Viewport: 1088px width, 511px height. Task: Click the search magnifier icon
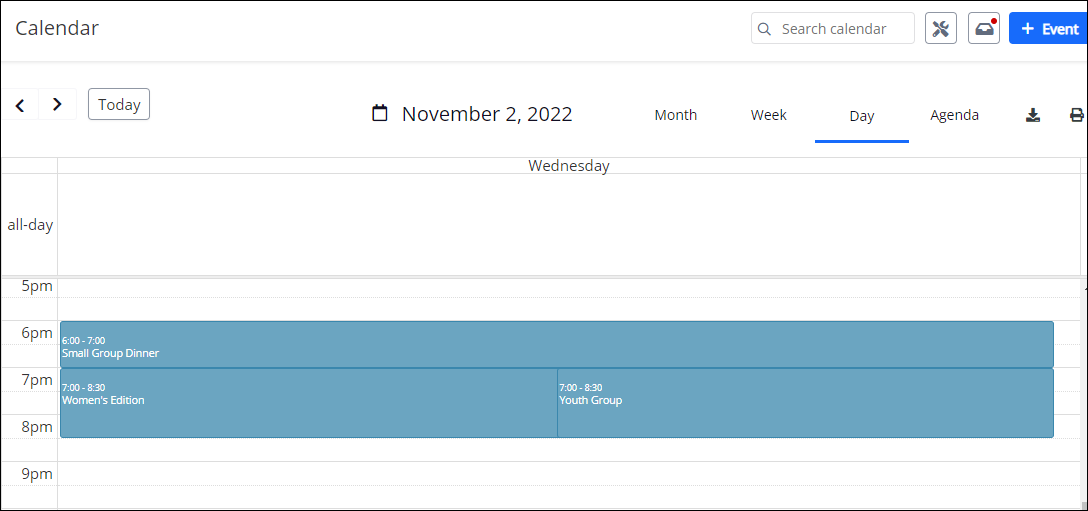765,29
